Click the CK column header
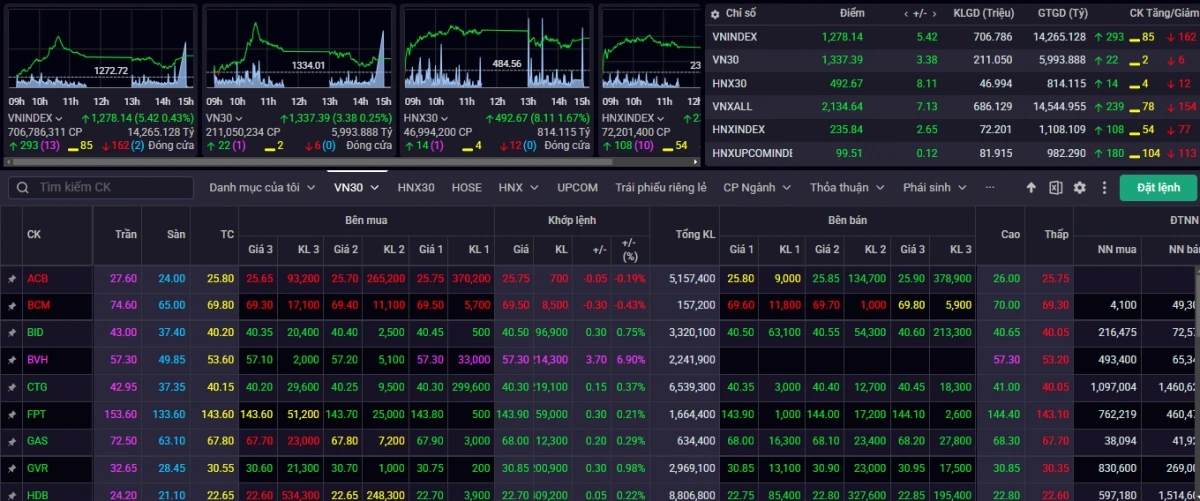1200x501 pixels. (x=34, y=234)
